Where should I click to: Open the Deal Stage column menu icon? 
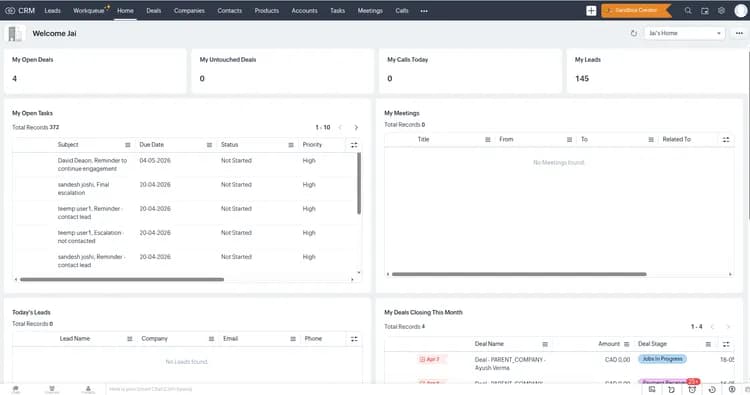coord(708,344)
